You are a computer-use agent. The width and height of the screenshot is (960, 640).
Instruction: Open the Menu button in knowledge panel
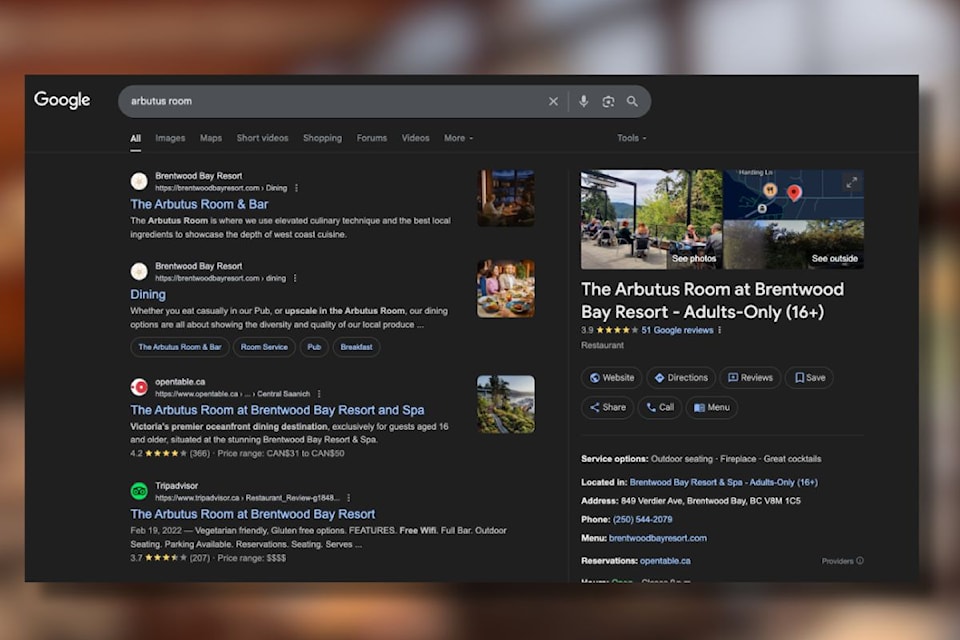(711, 407)
